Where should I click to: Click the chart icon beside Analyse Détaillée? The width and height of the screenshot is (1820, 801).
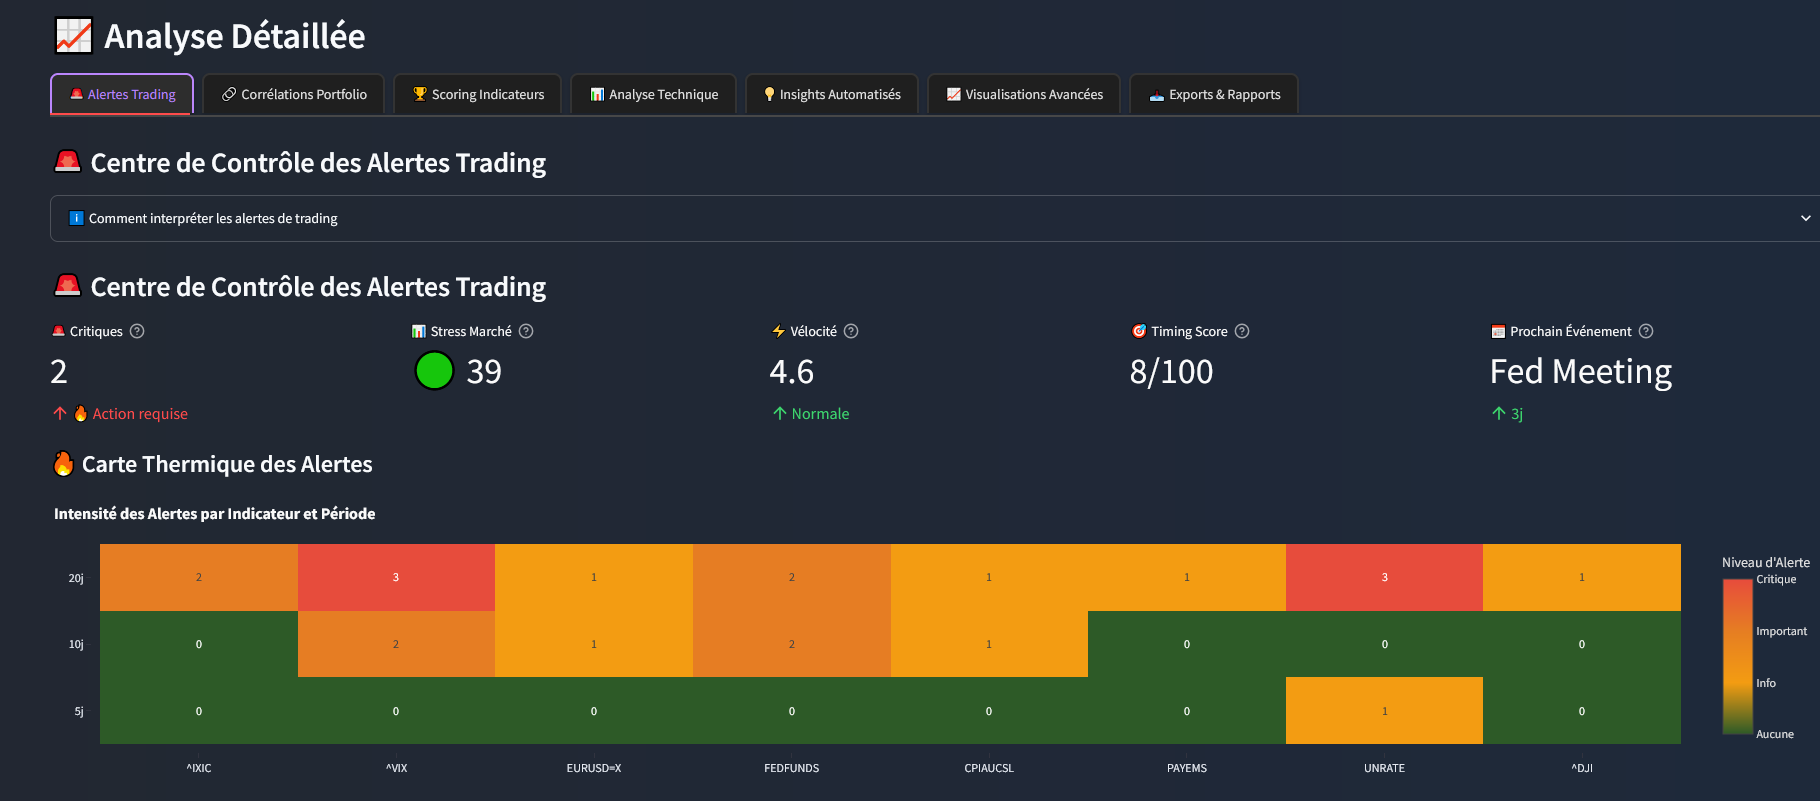pyautogui.click(x=73, y=36)
